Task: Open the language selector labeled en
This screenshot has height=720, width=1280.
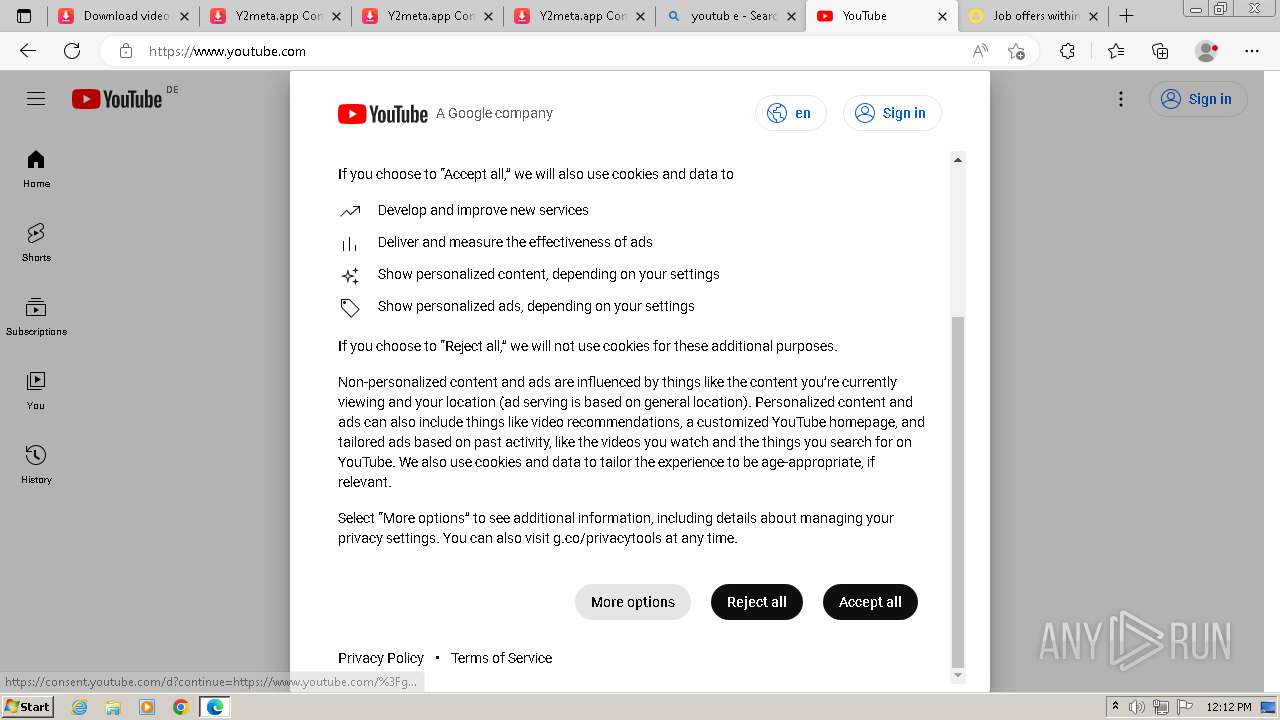Action: coord(791,113)
